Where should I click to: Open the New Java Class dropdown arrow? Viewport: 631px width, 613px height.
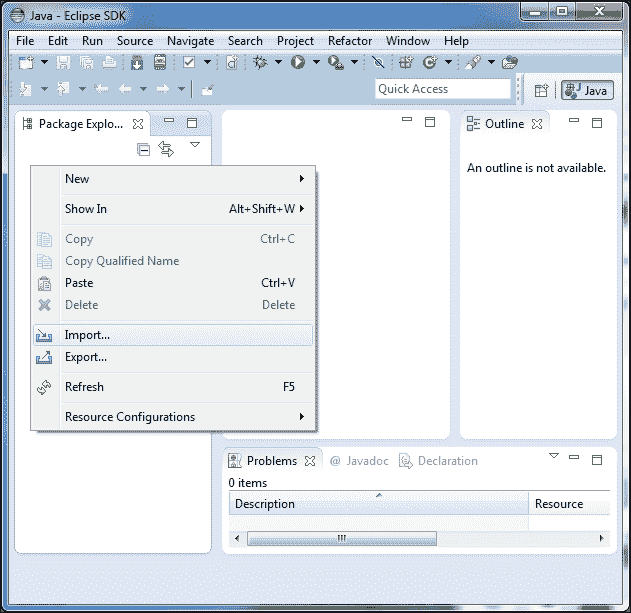448,62
